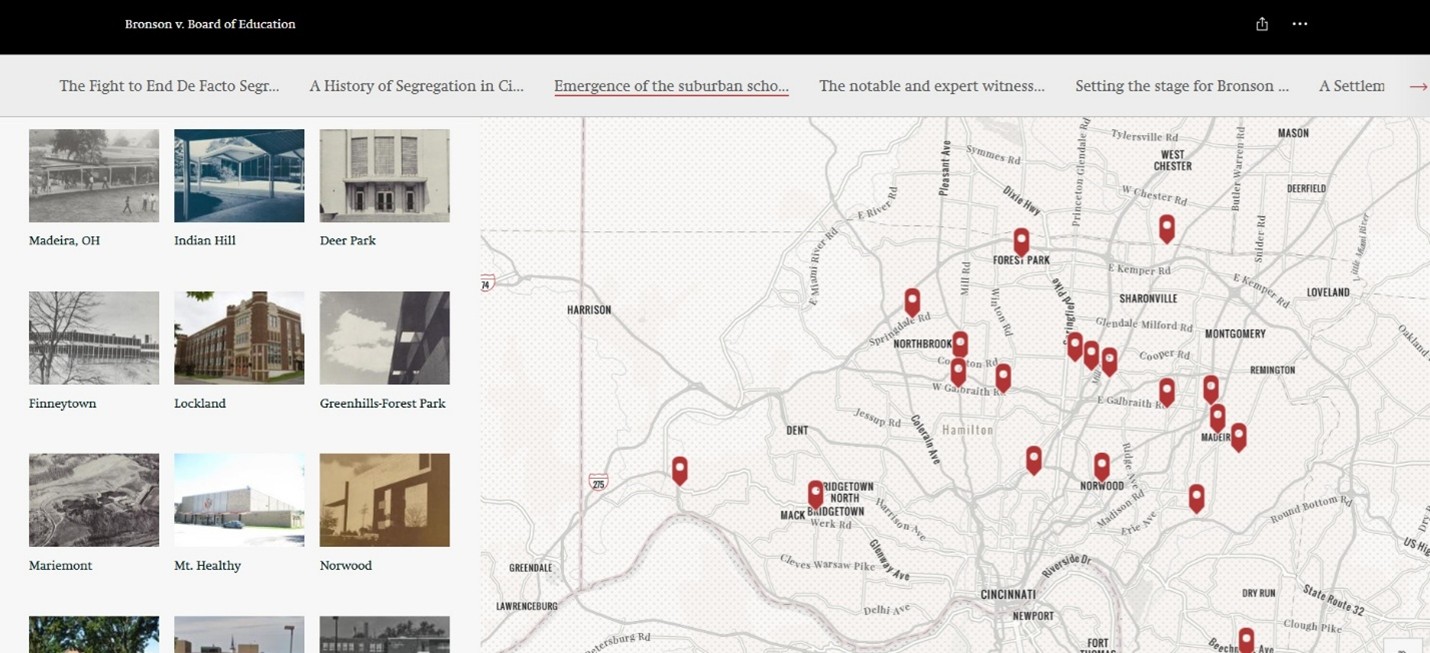Select the Setting the stage for Bronson tab

(1181, 86)
